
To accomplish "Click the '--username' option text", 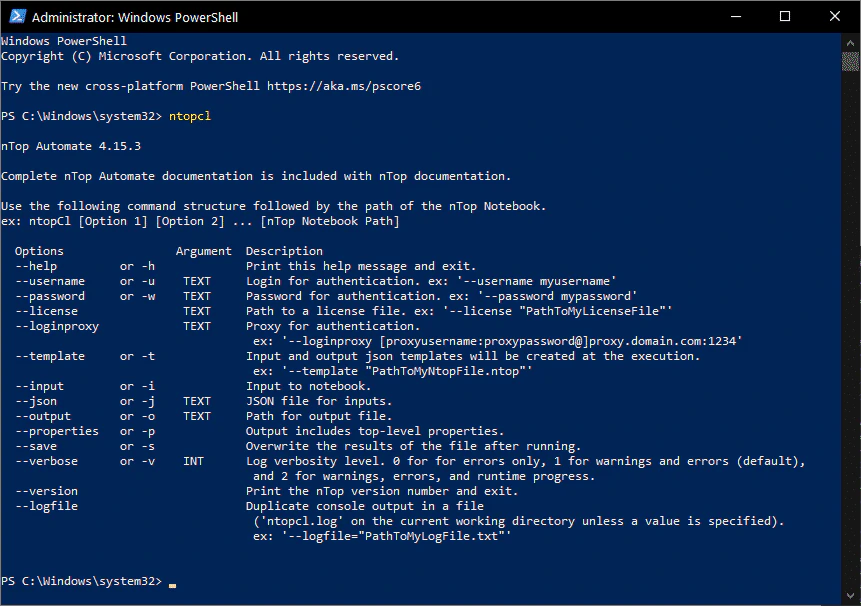I will 50,281.
